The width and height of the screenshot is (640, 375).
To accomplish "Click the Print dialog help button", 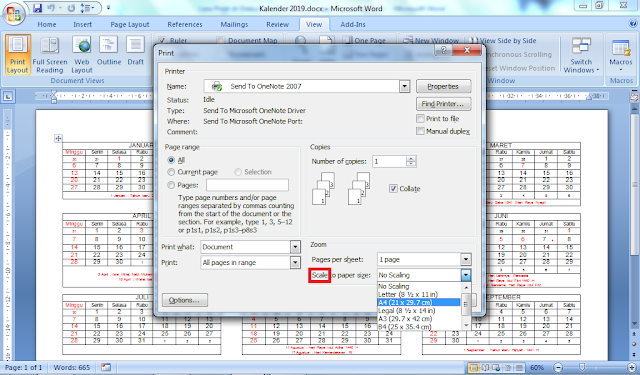I will click(443, 50).
